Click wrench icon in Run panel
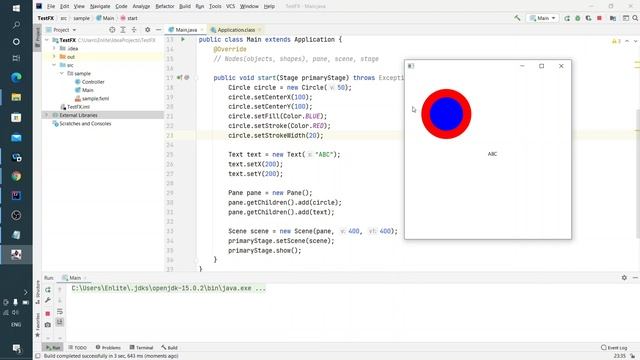This screenshot has width=640, height=360. point(48,300)
